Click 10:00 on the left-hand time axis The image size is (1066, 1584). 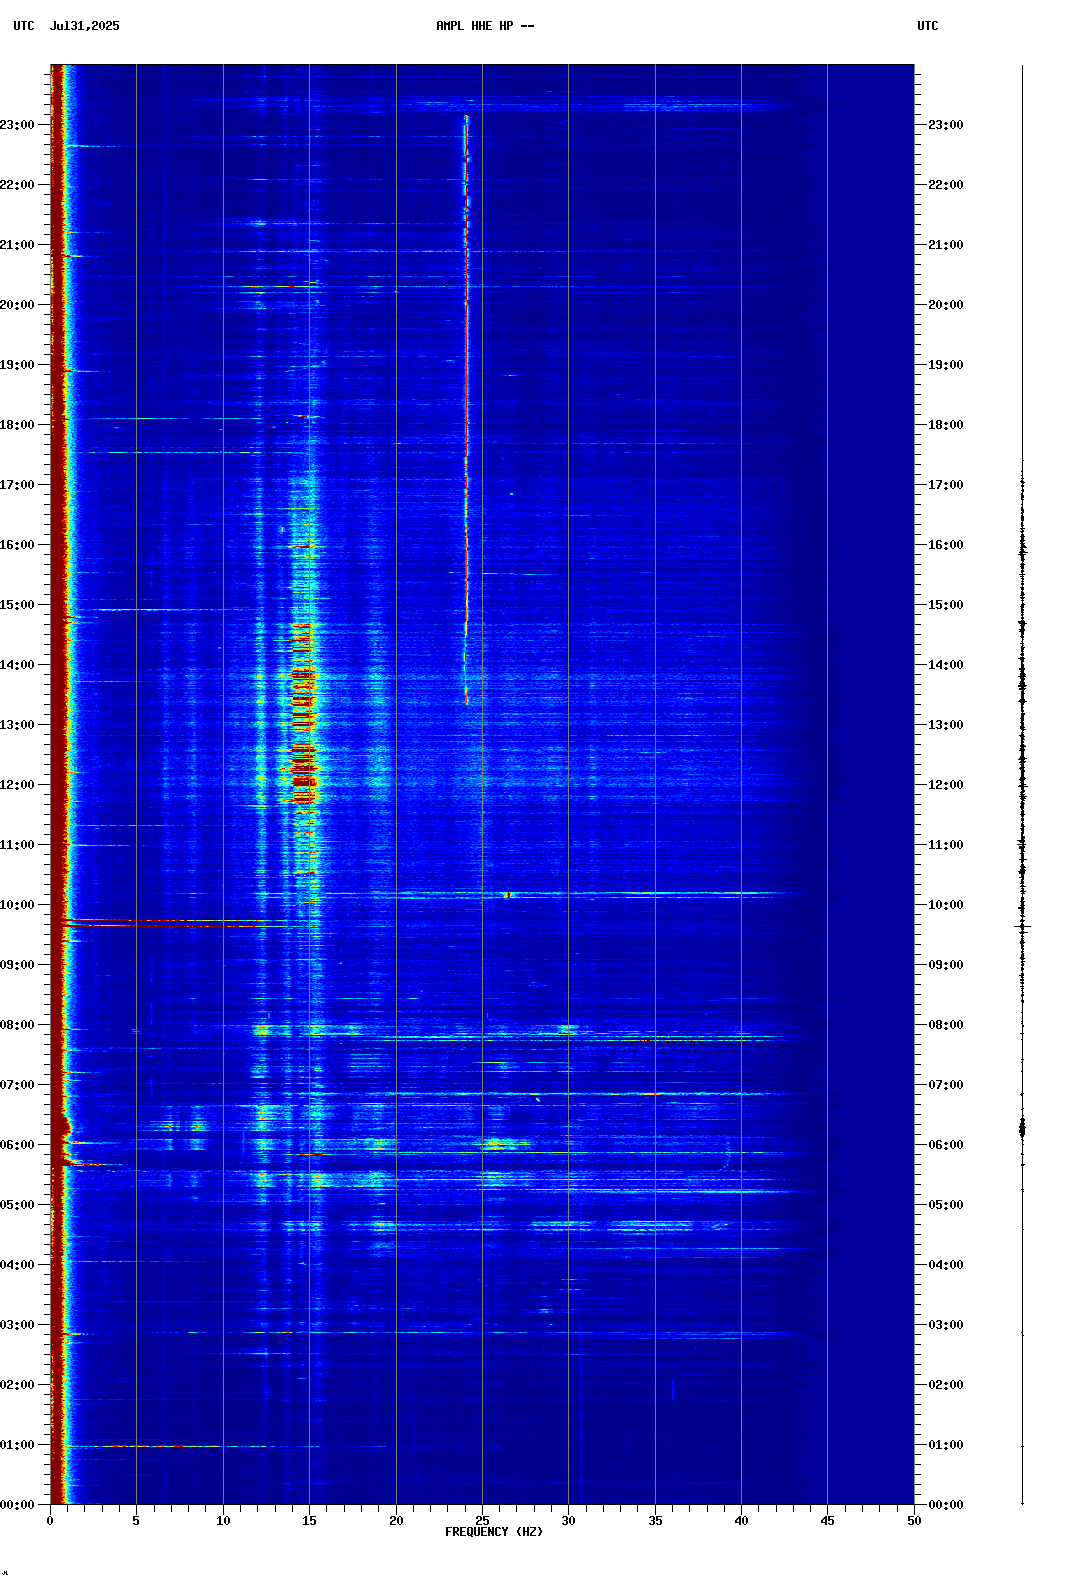pyautogui.click(x=18, y=905)
